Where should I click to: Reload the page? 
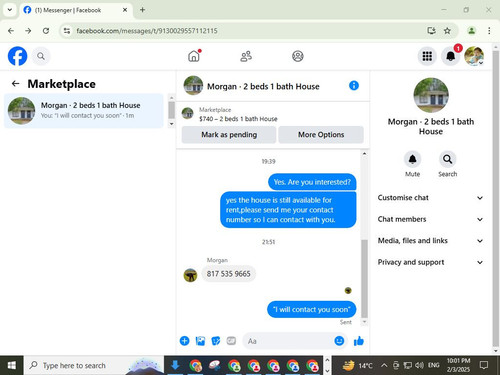tap(46, 31)
